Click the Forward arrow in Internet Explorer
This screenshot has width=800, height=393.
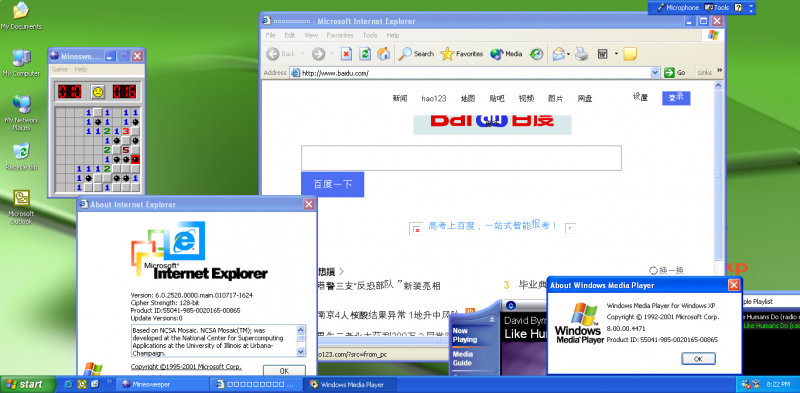318,54
